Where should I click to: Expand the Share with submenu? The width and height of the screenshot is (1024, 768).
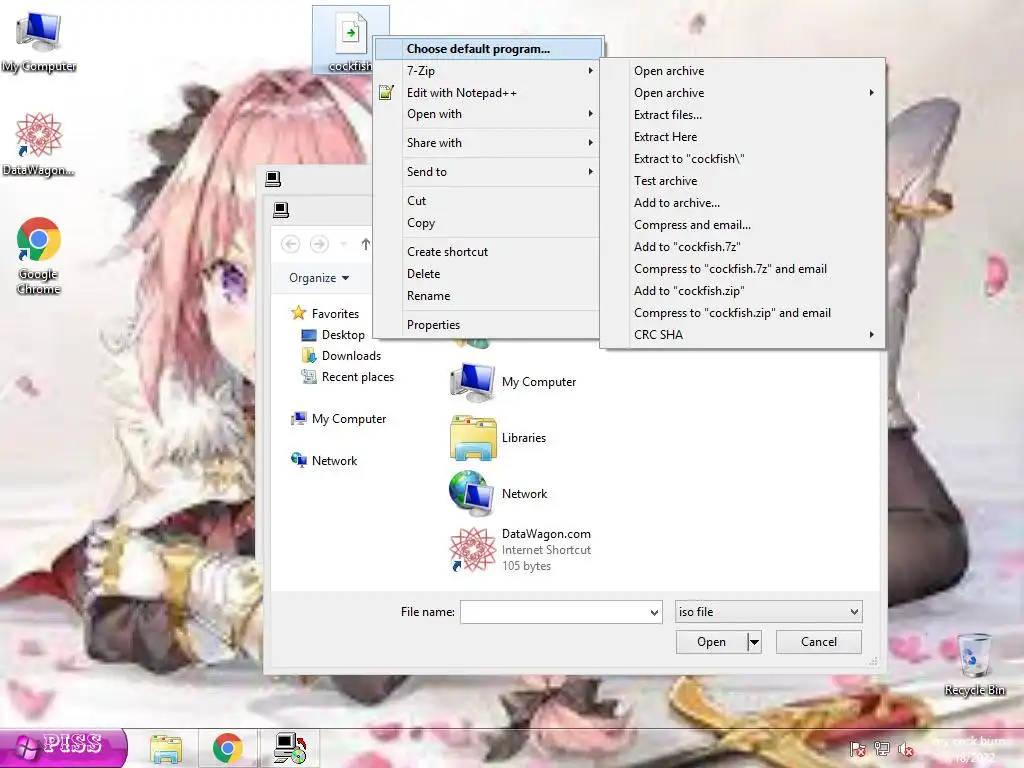click(x=488, y=142)
